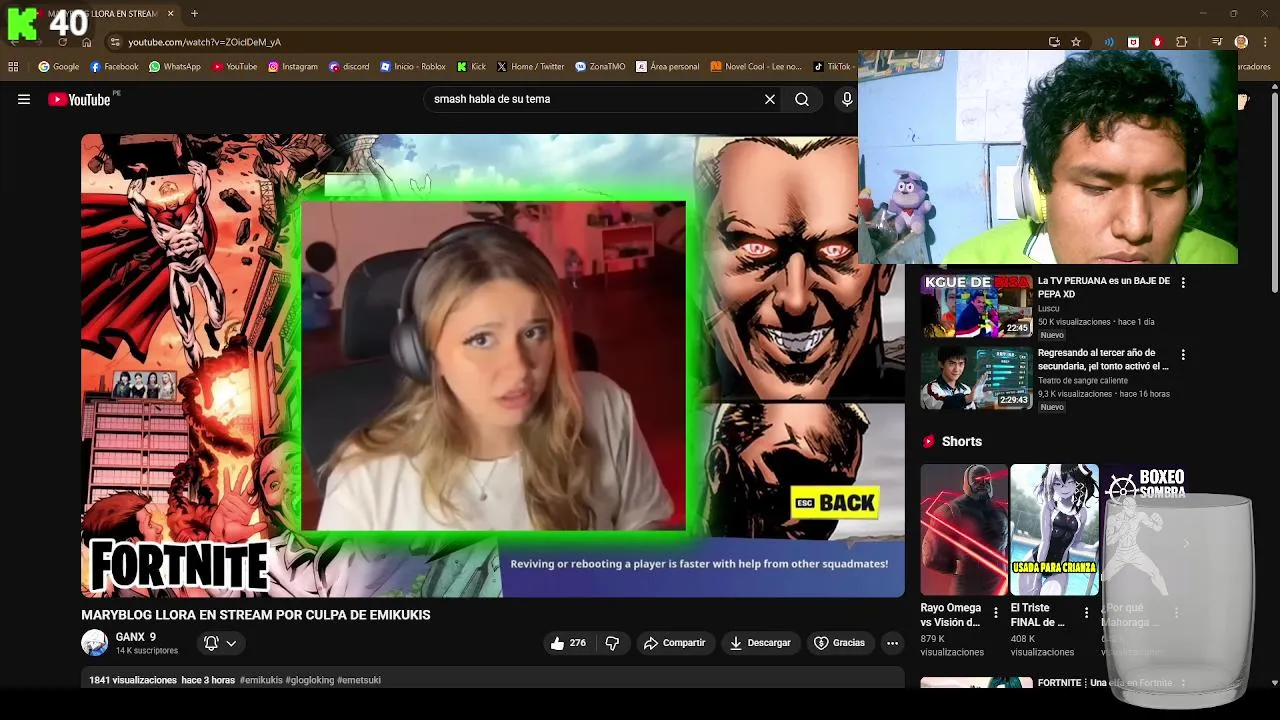Open the Kick bookmark

tap(471, 67)
